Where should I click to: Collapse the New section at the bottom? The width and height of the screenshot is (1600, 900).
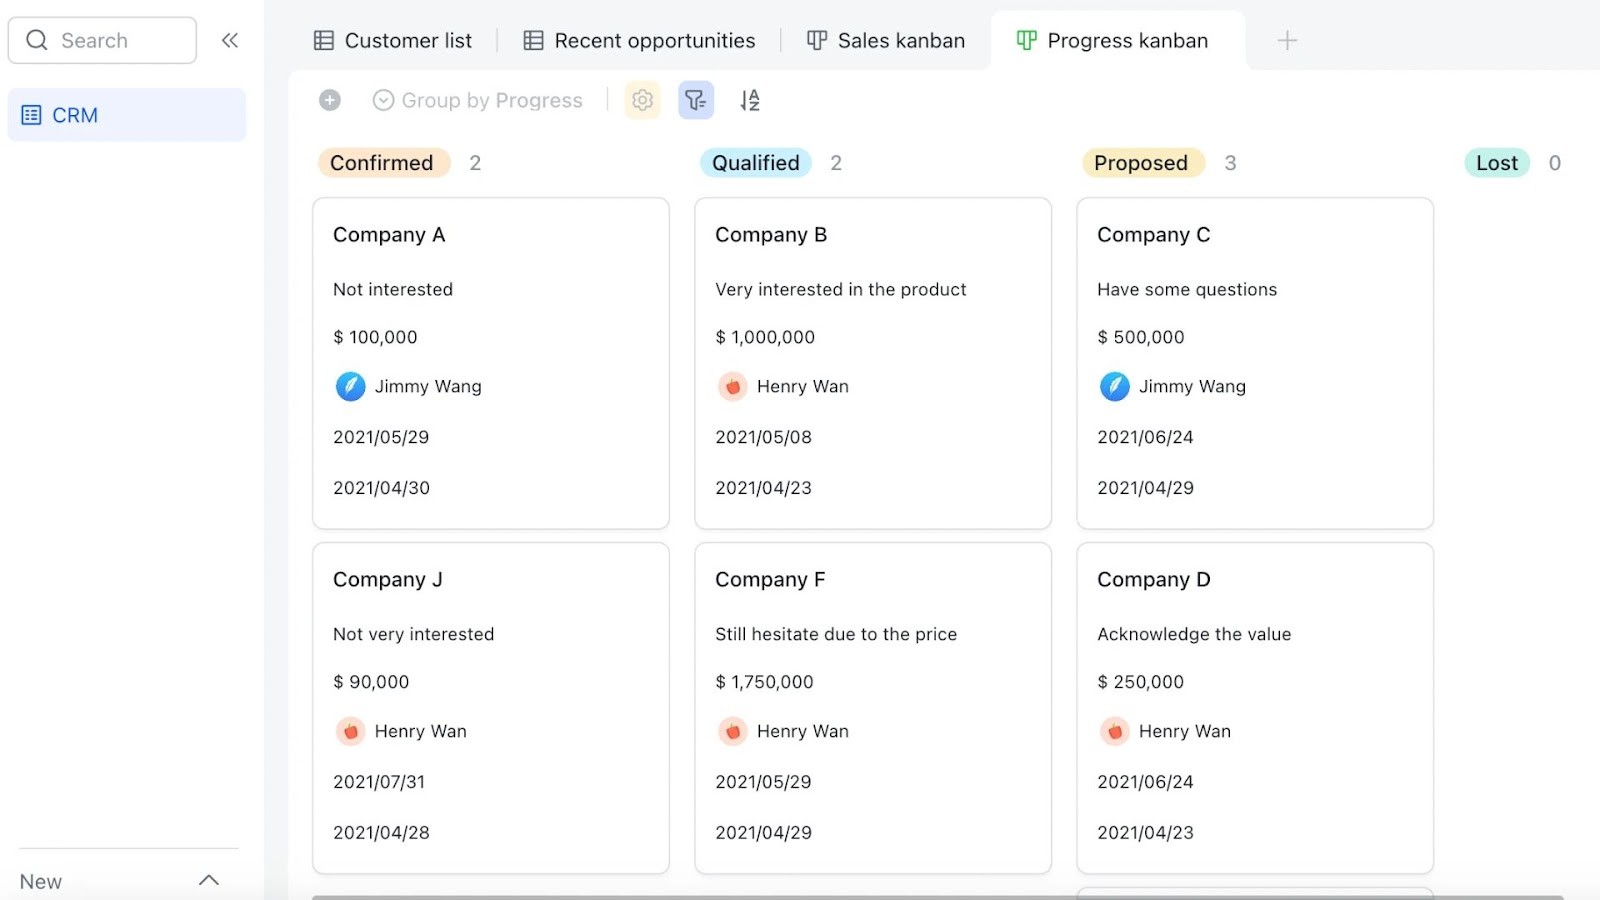coord(209,879)
